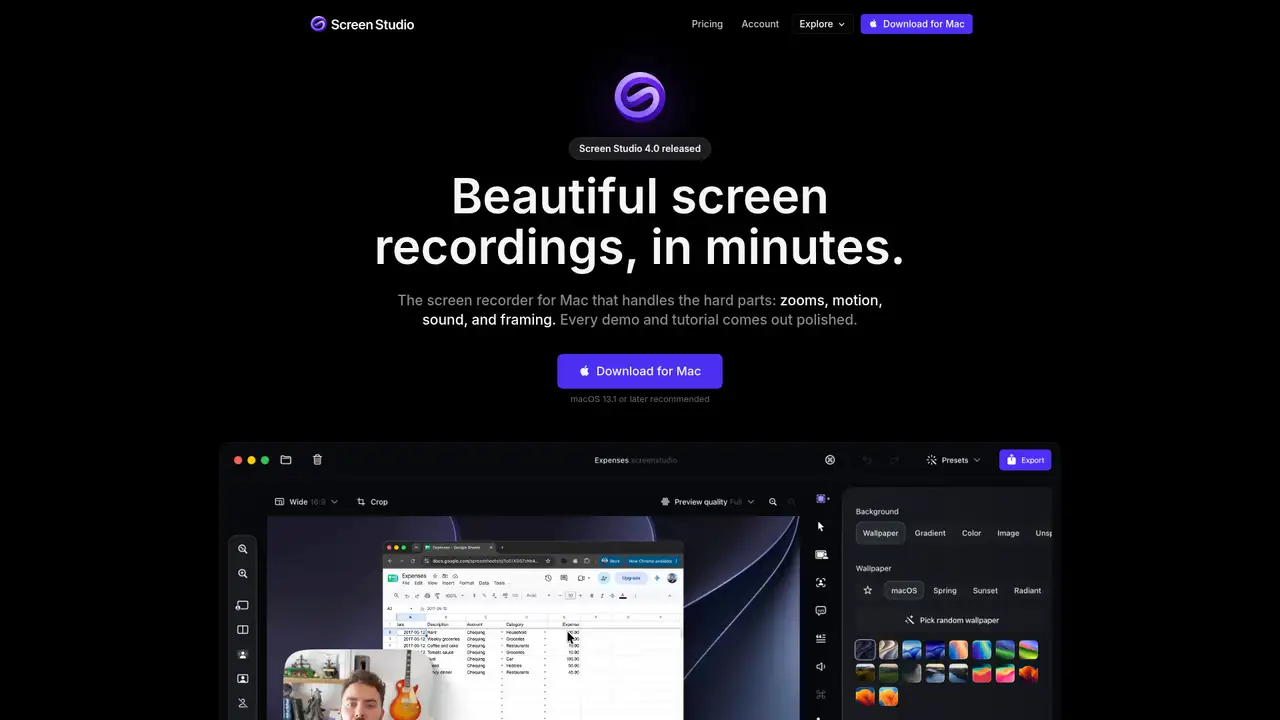Select the screen-with-camera layout icon in left toolbar

(x=242, y=605)
